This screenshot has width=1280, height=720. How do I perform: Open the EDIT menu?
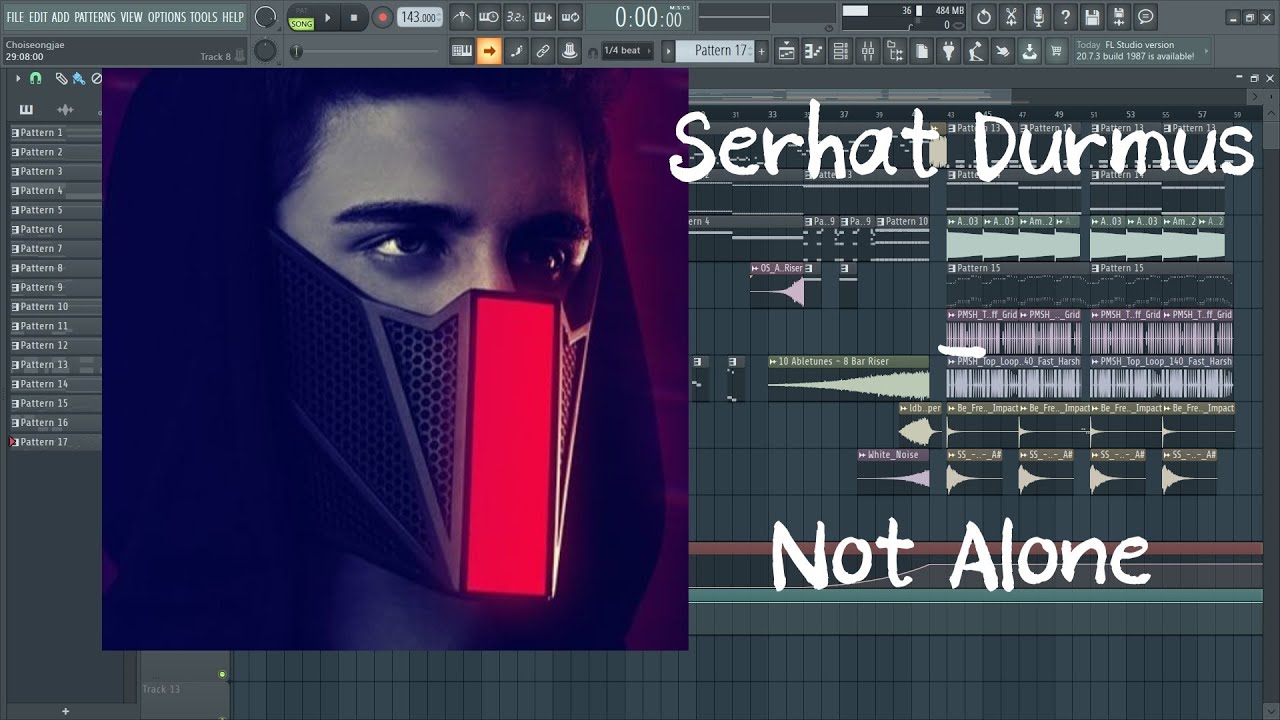(x=38, y=17)
